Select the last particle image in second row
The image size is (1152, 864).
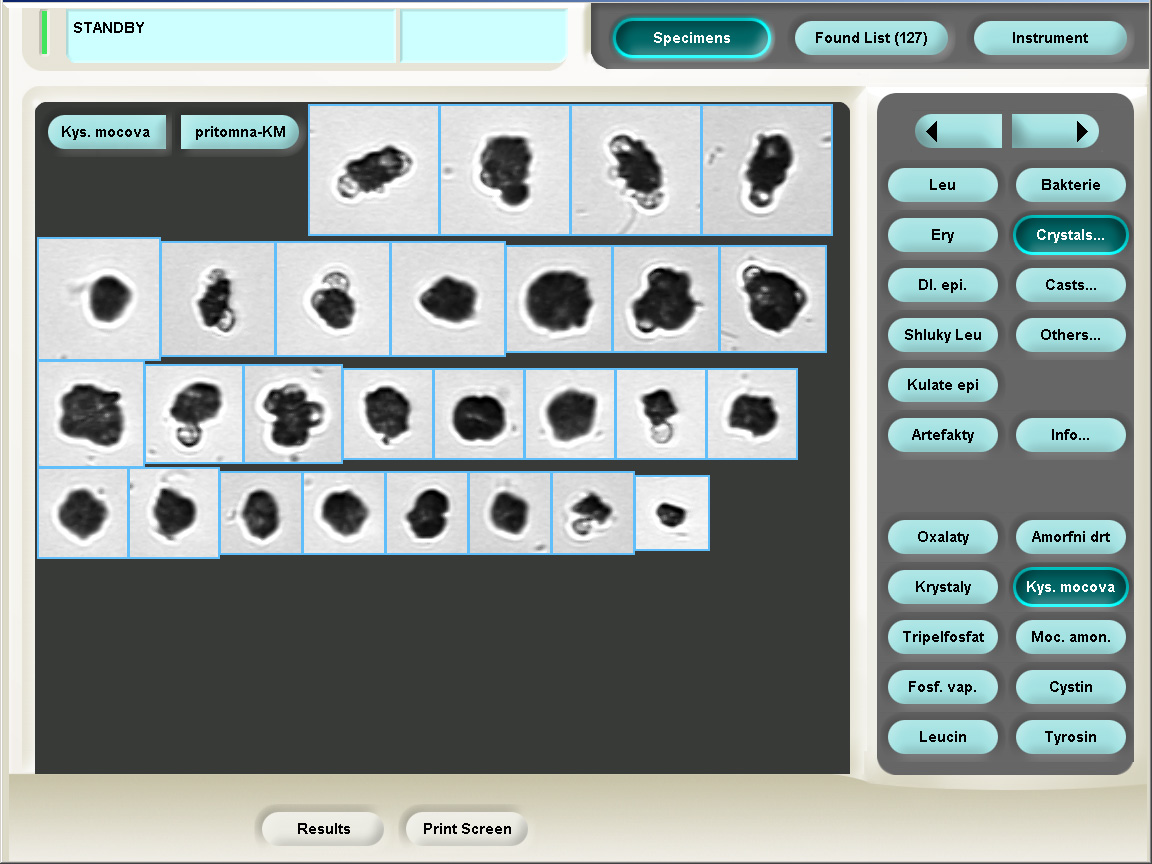[773, 299]
